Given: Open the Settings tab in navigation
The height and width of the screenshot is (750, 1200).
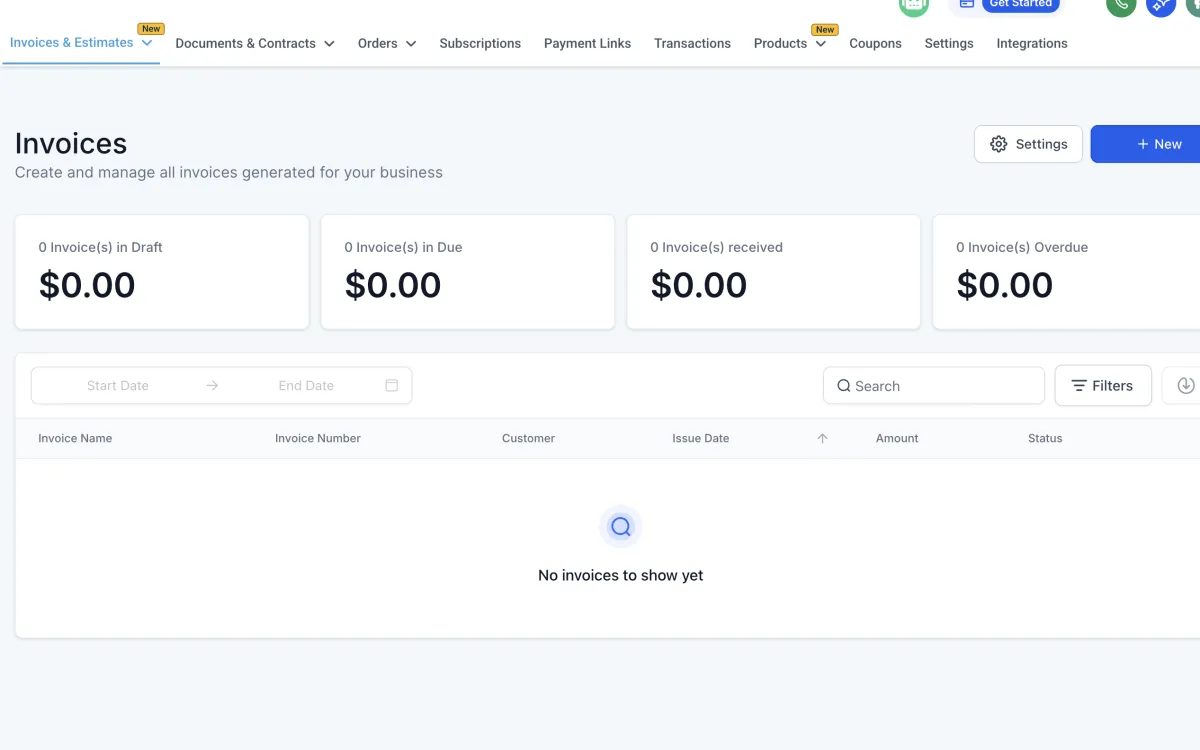Looking at the screenshot, I should coord(949,44).
